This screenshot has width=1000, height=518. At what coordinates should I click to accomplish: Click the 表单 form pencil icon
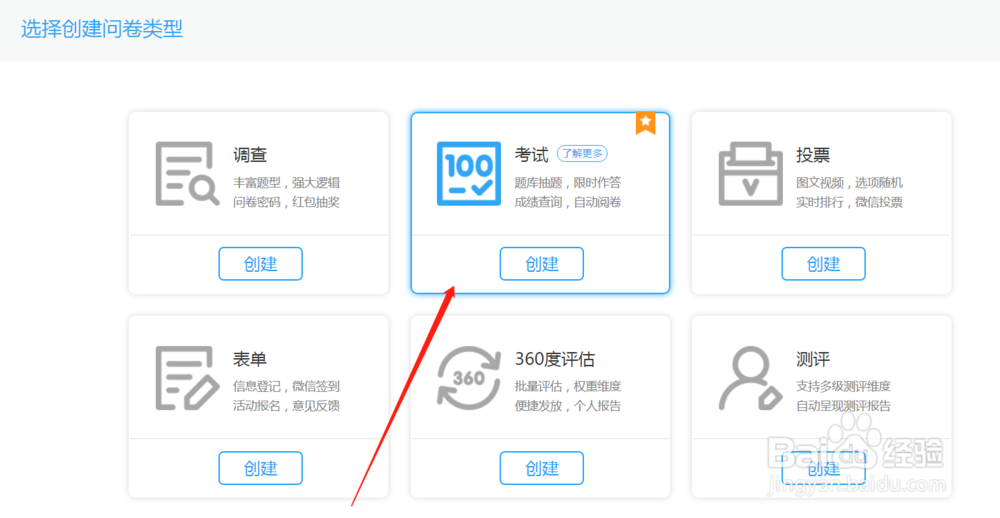[x=187, y=378]
